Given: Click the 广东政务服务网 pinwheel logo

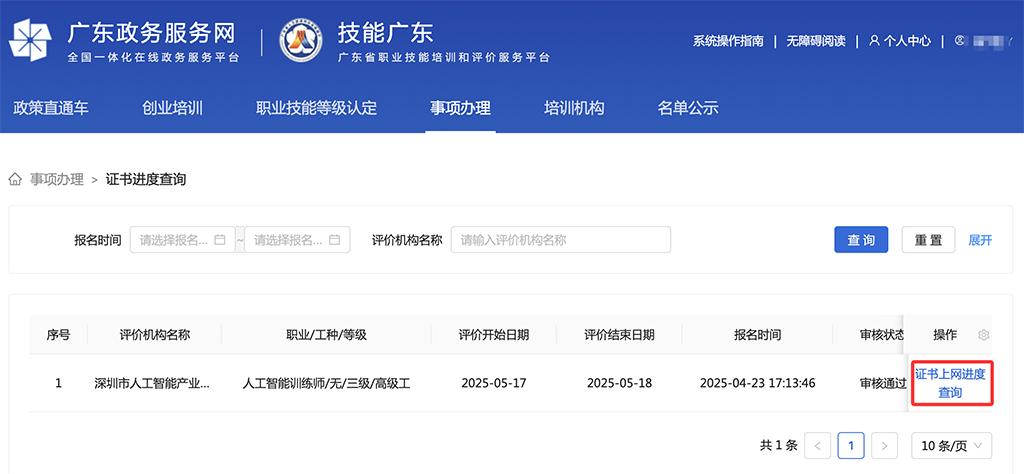Looking at the screenshot, I should (32, 41).
